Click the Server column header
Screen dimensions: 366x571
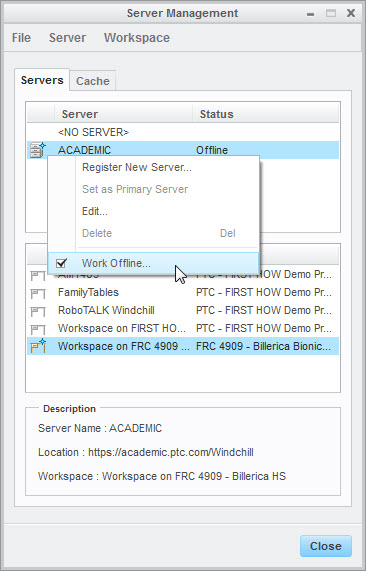click(x=123, y=114)
